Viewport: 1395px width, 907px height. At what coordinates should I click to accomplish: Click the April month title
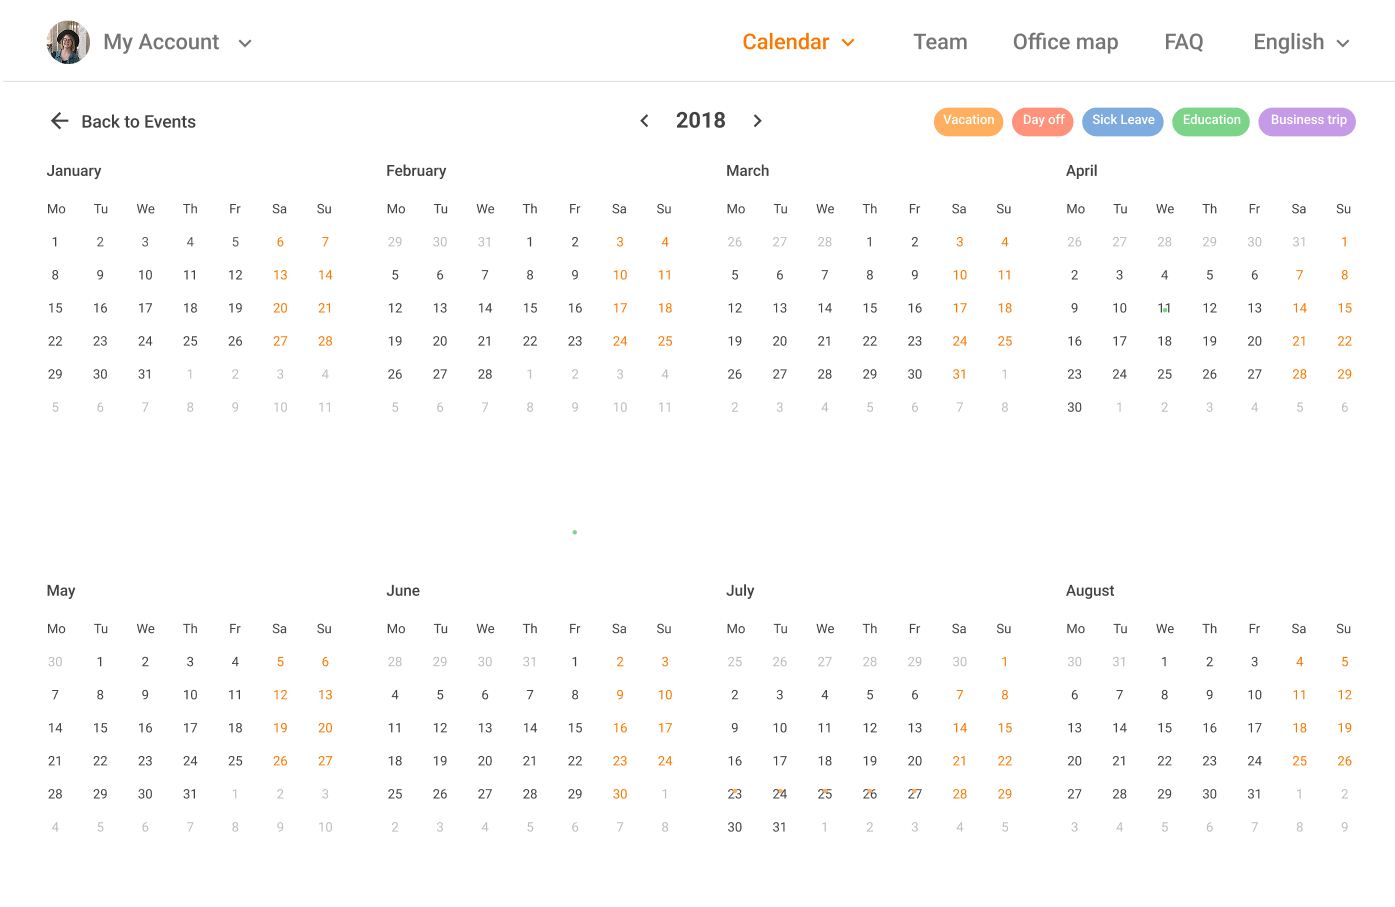click(1082, 171)
